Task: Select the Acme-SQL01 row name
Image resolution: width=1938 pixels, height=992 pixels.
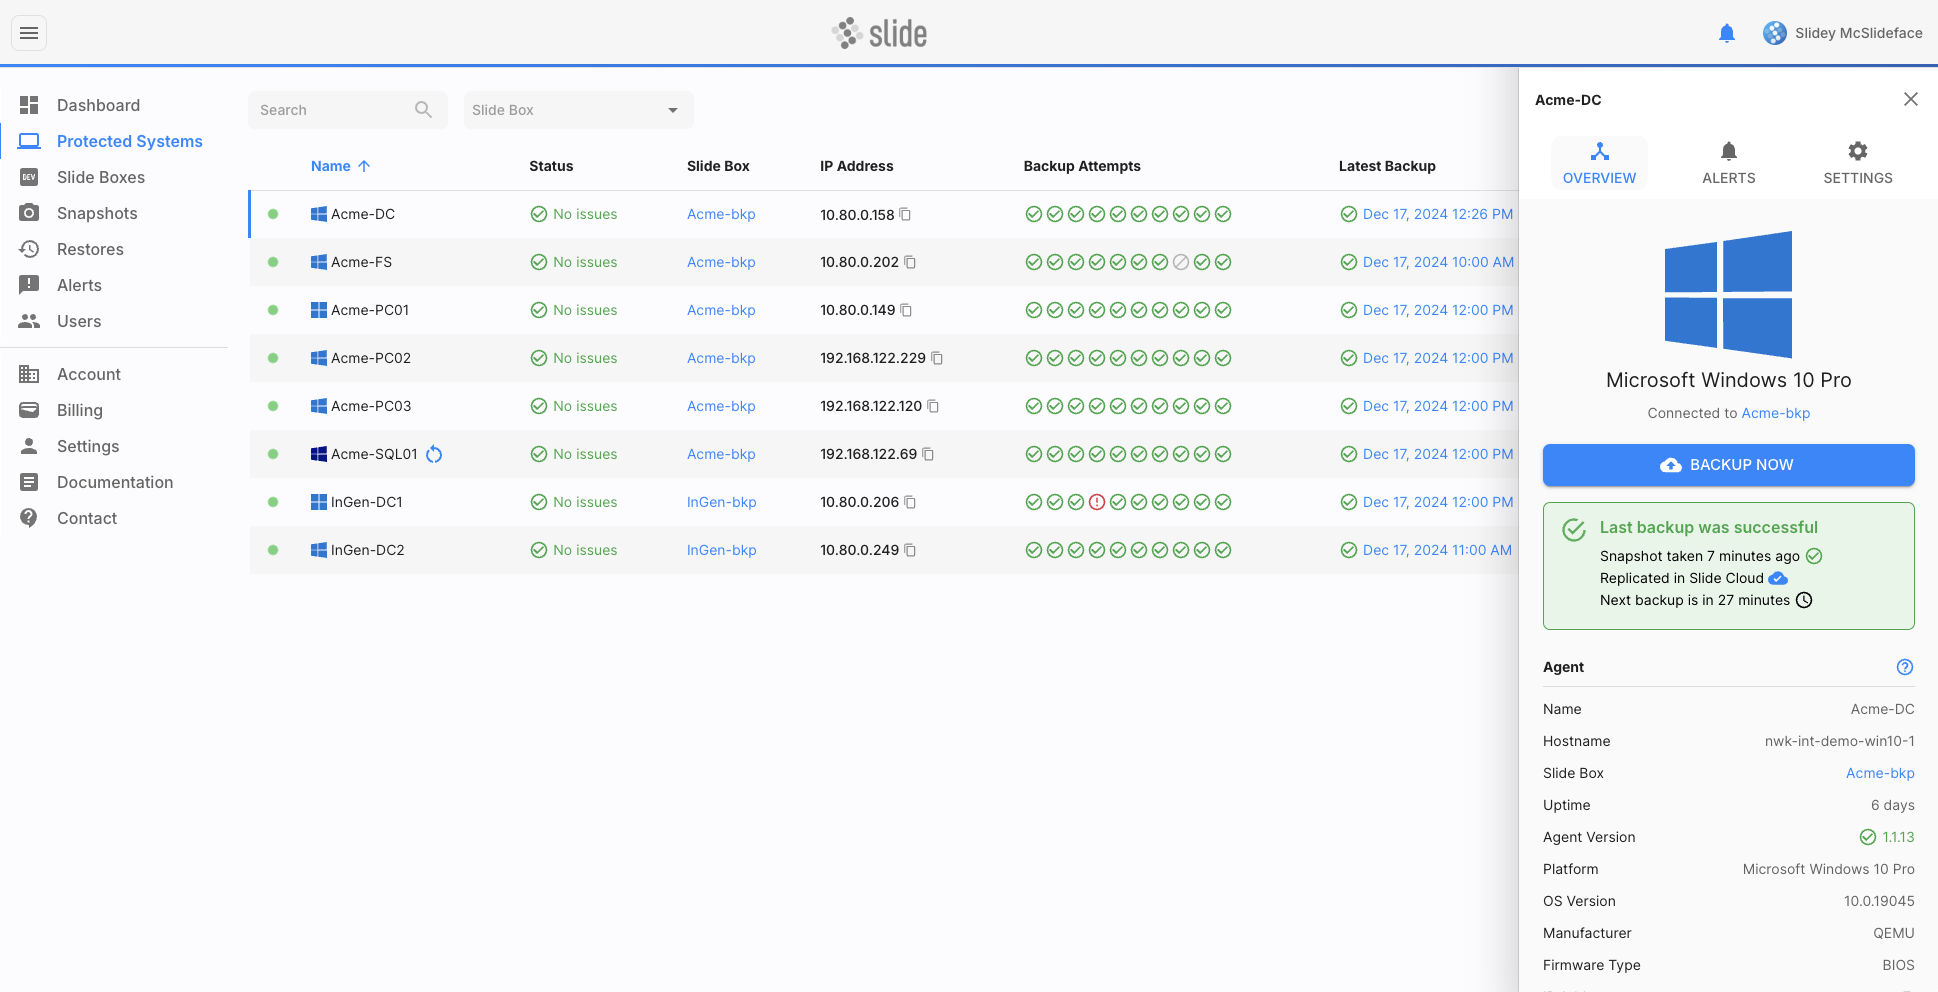Action: (x=374, y=454)
